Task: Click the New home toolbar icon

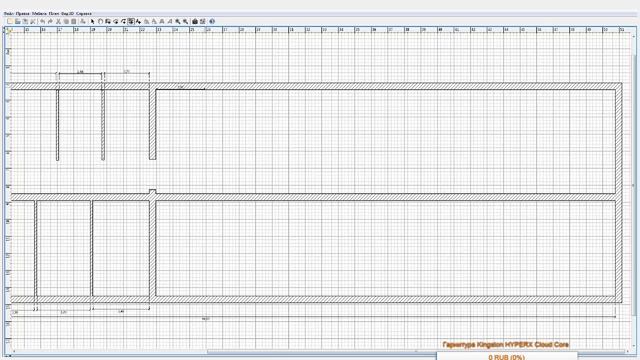Action: click(x=10, y=21)
